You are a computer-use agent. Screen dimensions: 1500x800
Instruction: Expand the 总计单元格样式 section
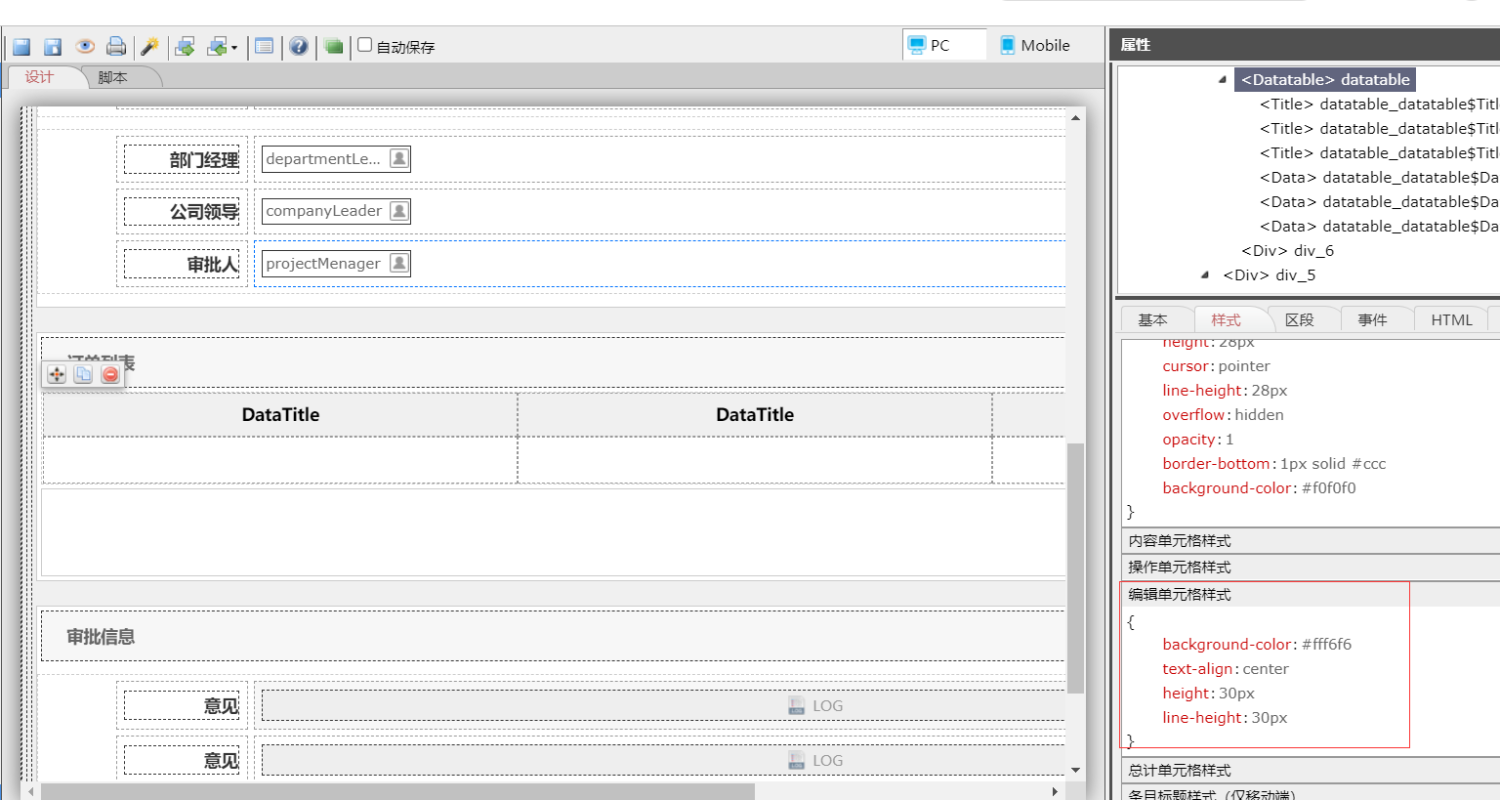tap(1310, 770)
